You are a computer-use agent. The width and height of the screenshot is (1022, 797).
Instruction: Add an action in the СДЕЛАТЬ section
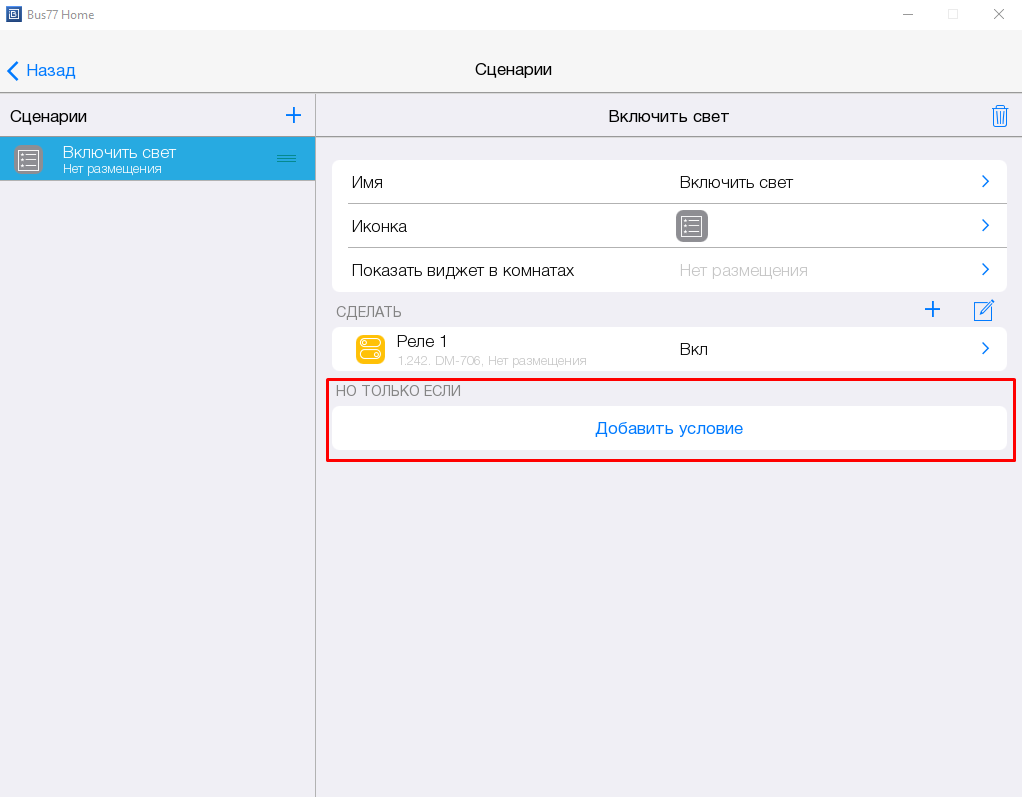[x=932, y=310]
